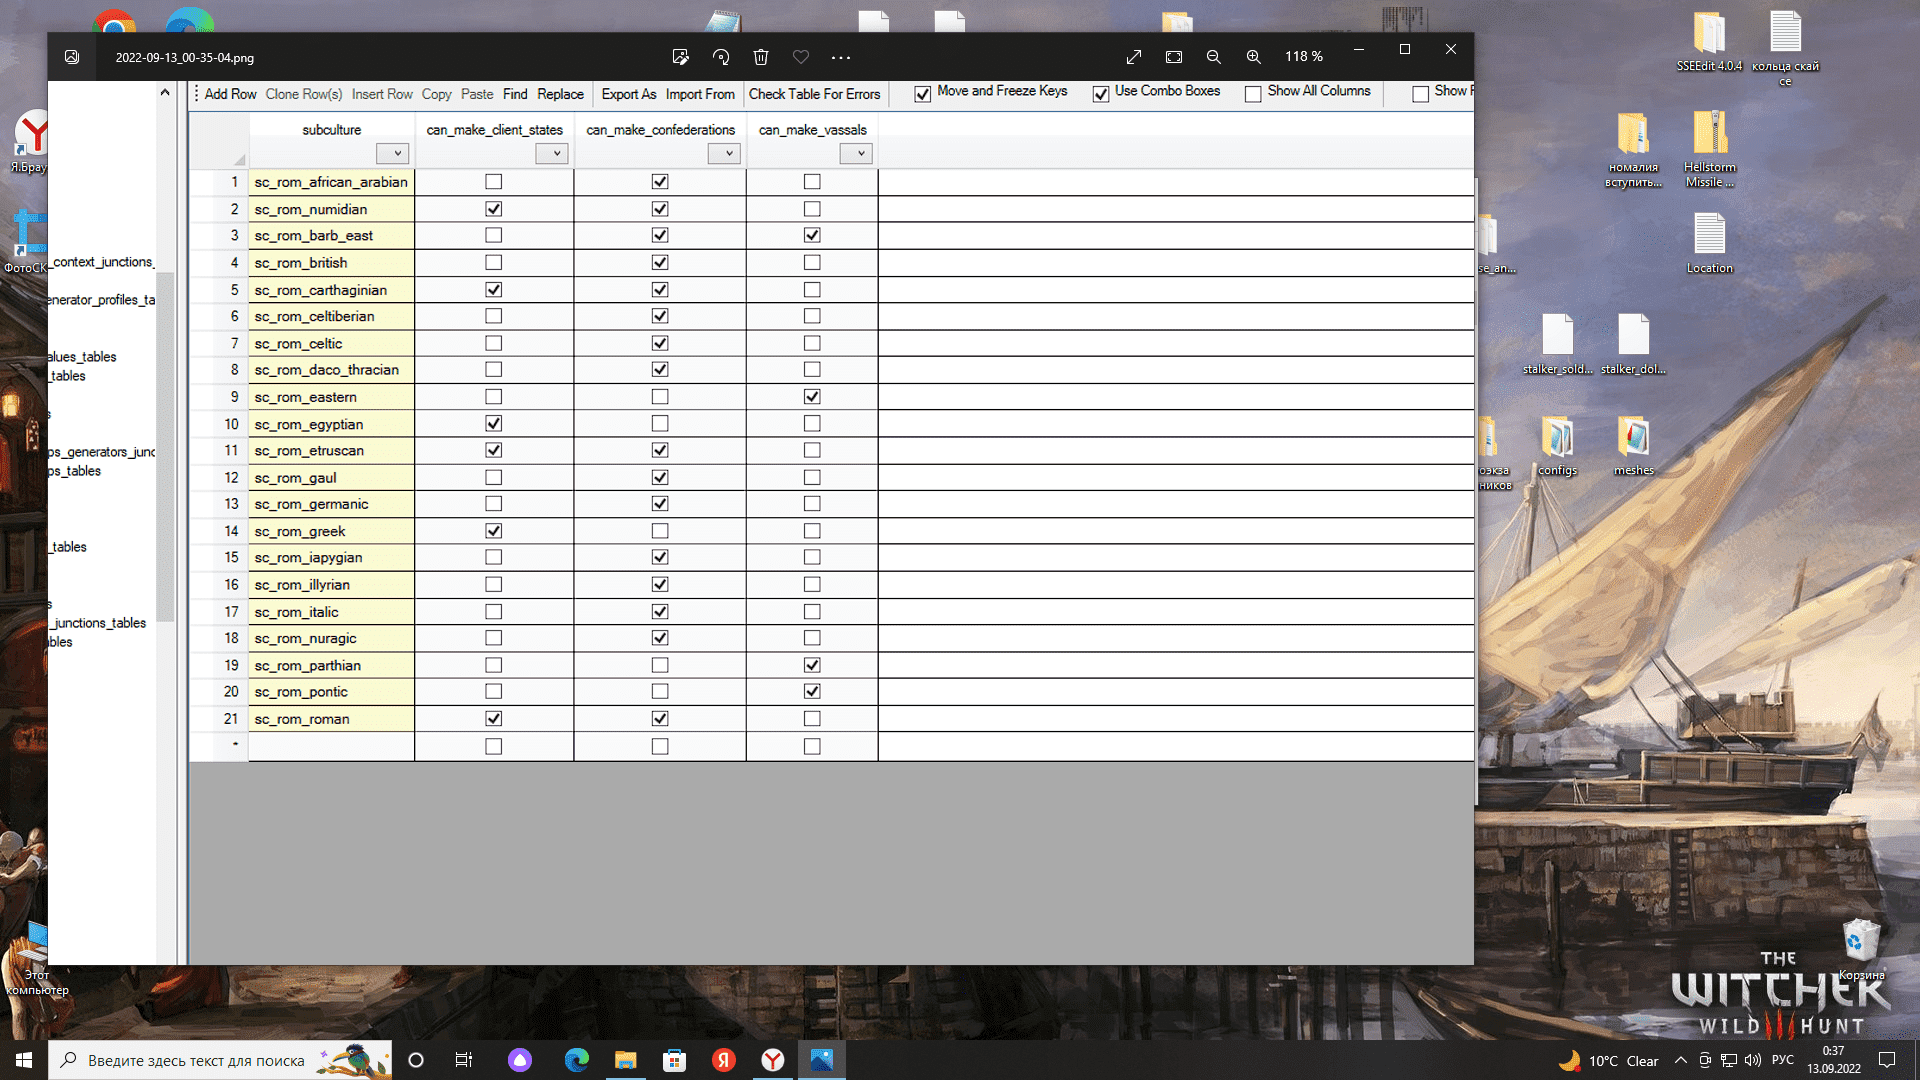Click Import From in the table toolbar

pyautogui.click(x=700, y=94)
